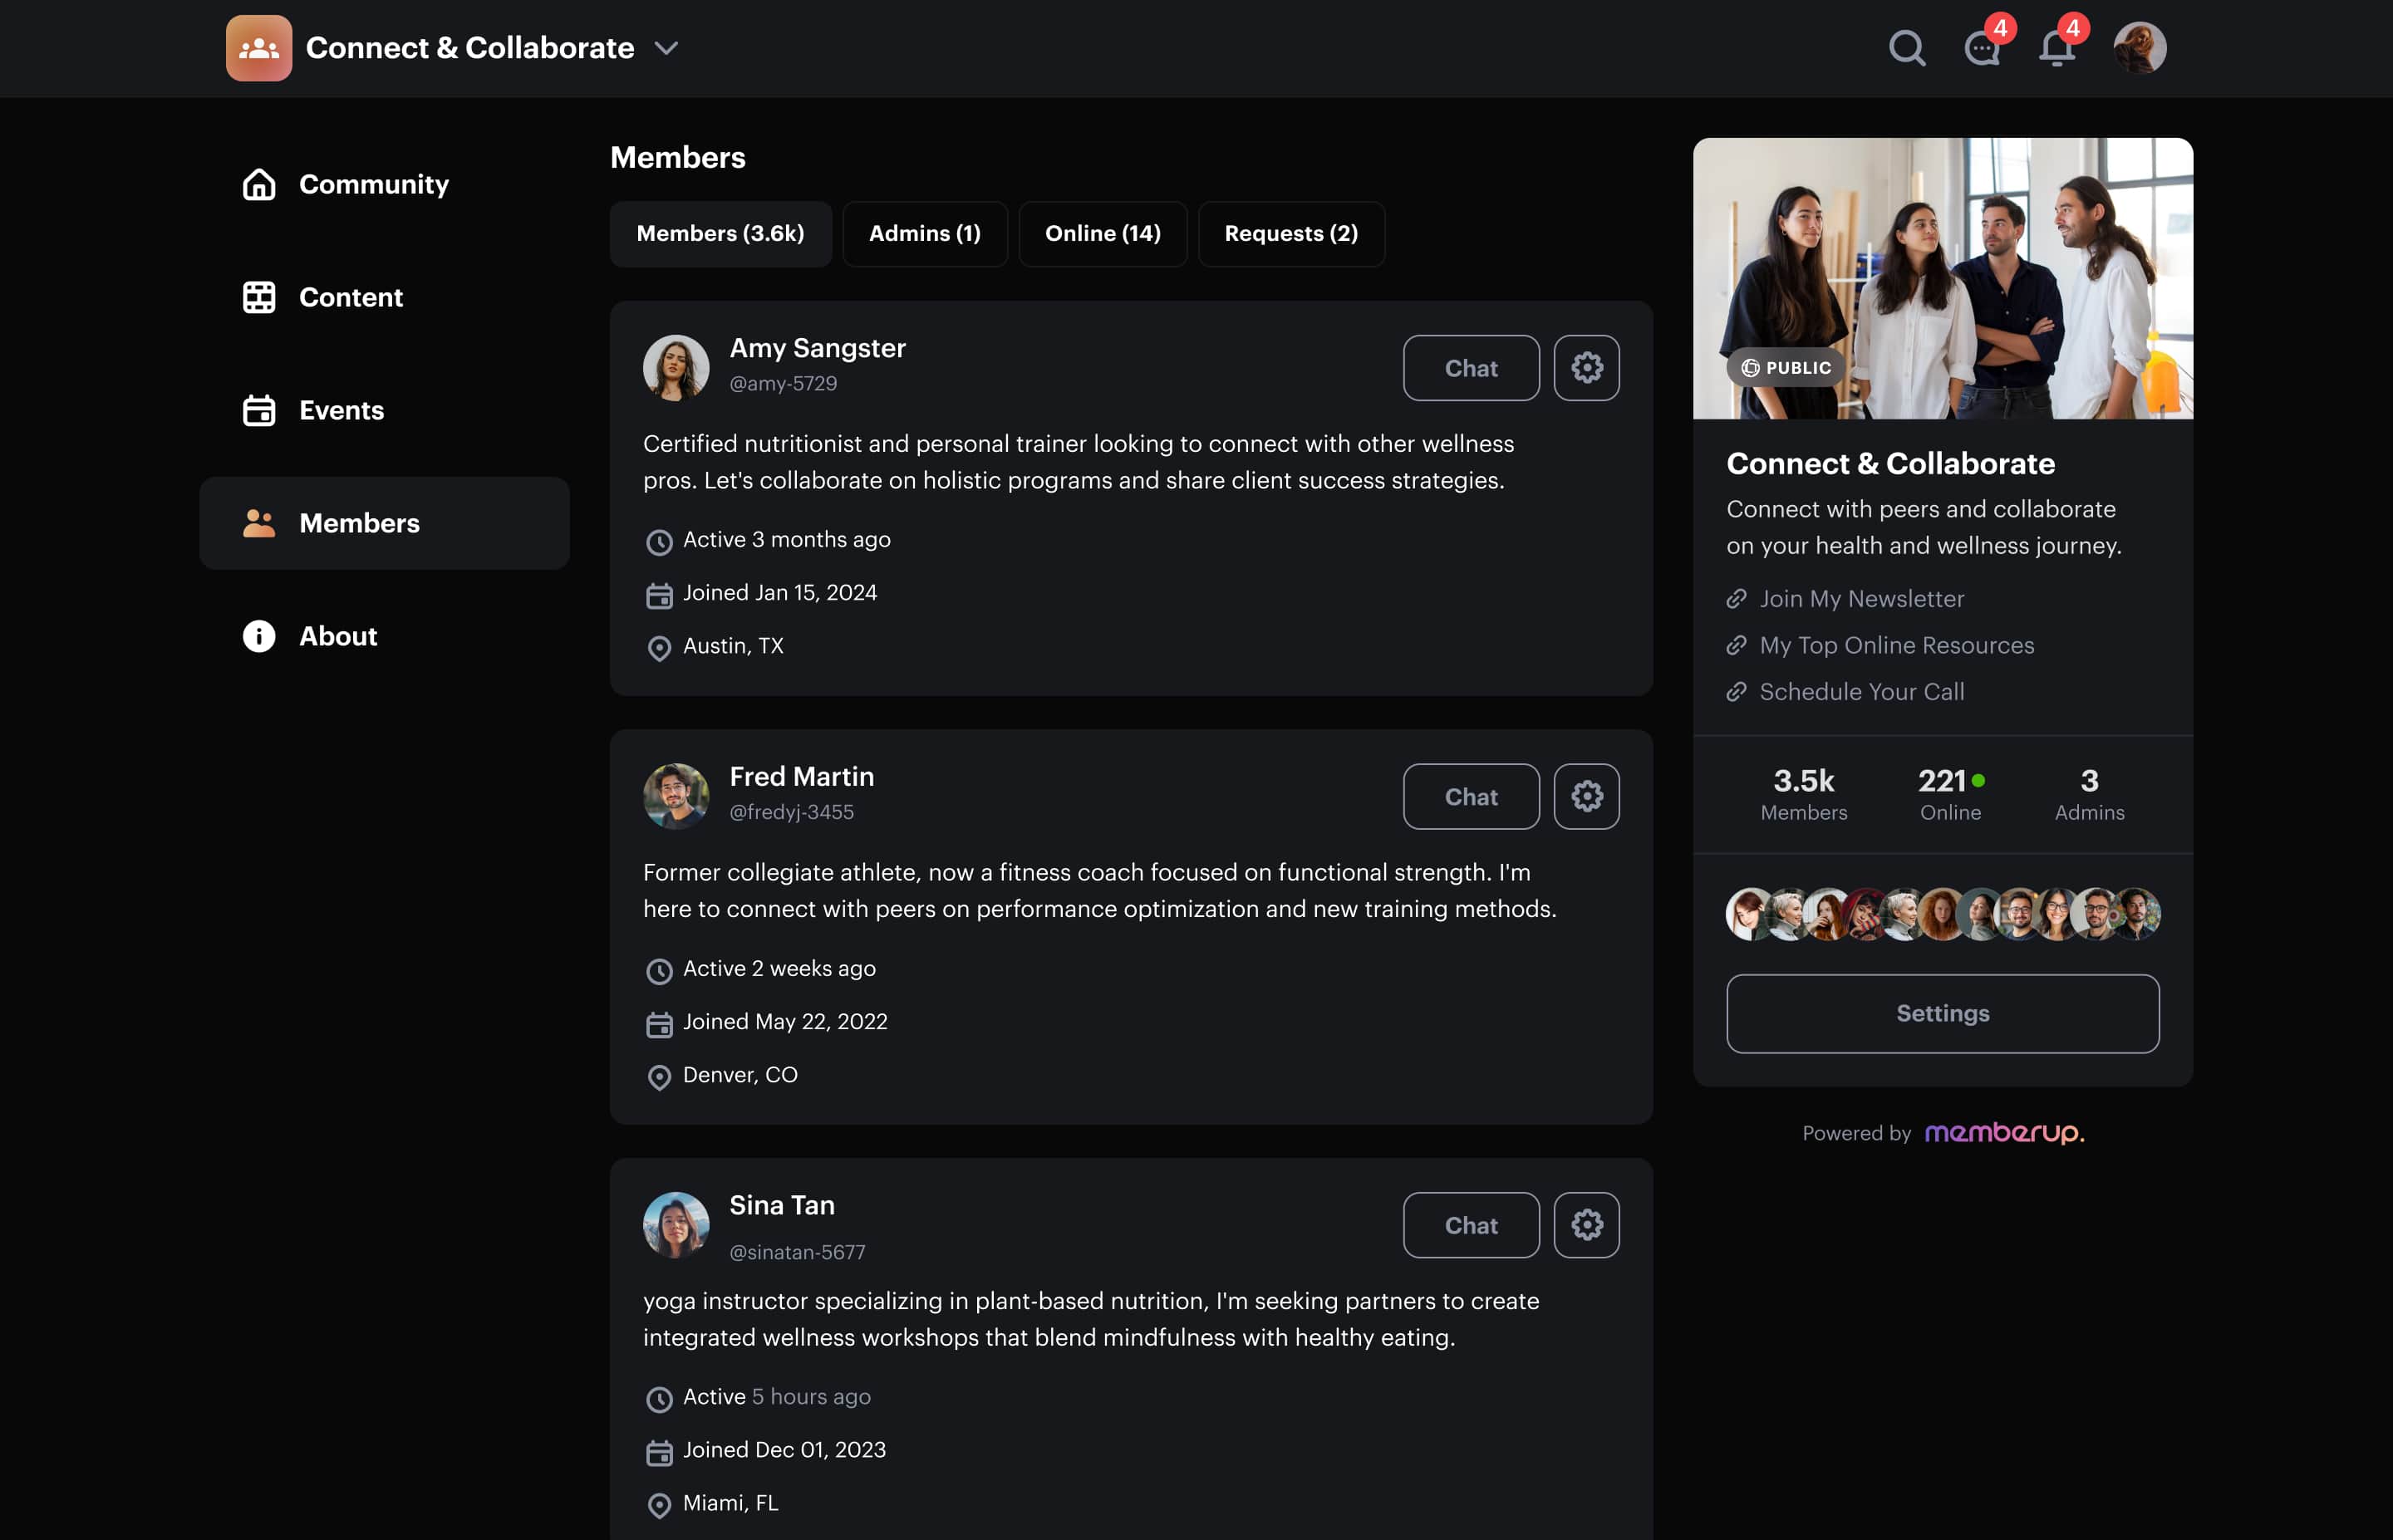Viewport: 2393px width, 1540px height.
Task: Click Fred Martin's settings gear icon
Action: pyautogui.click(x=1586, y=797)
